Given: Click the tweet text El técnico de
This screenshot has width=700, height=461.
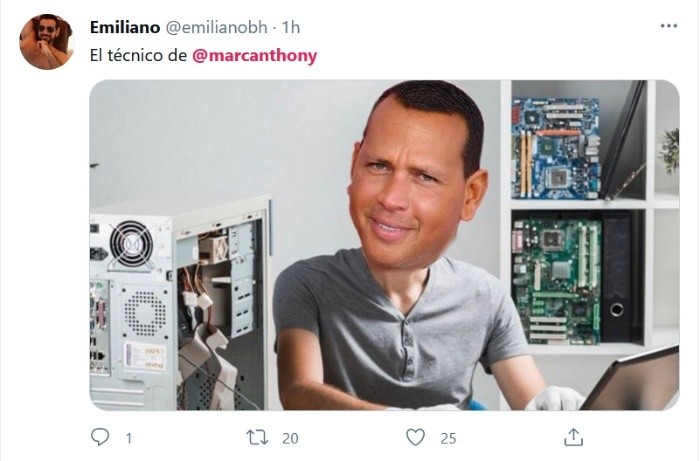Looking at the screenshot, I should [x=138, y=56].
